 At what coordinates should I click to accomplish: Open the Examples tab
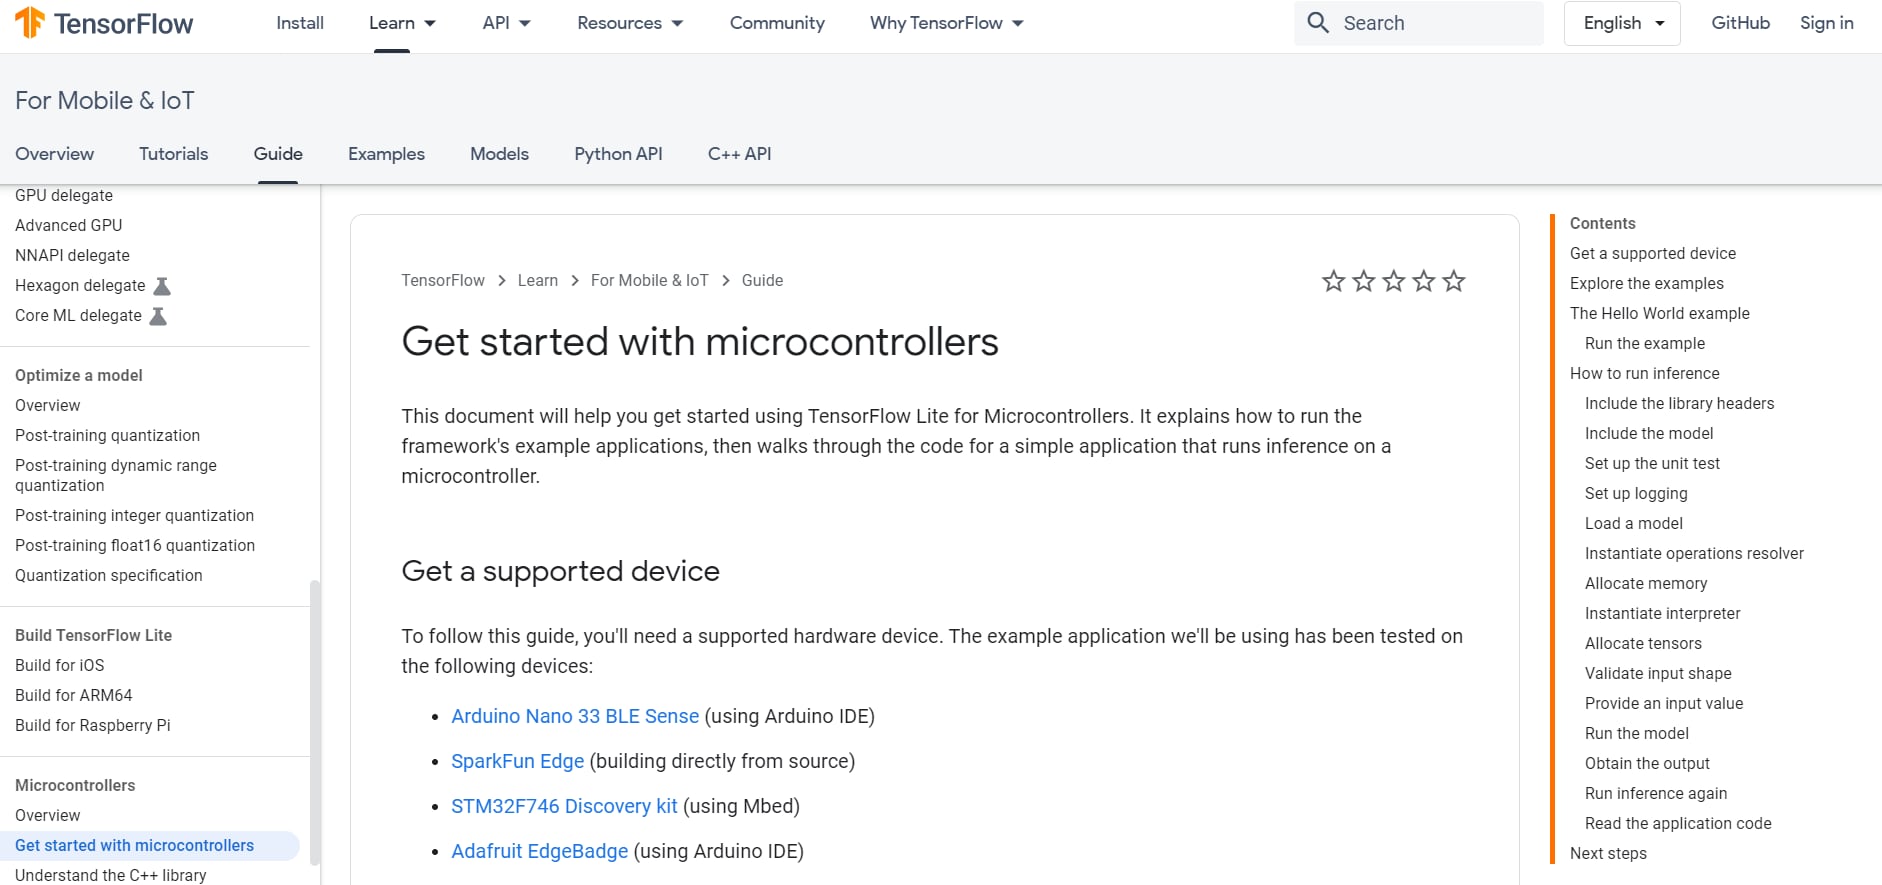pyautogui.click(x=386, y=154)
